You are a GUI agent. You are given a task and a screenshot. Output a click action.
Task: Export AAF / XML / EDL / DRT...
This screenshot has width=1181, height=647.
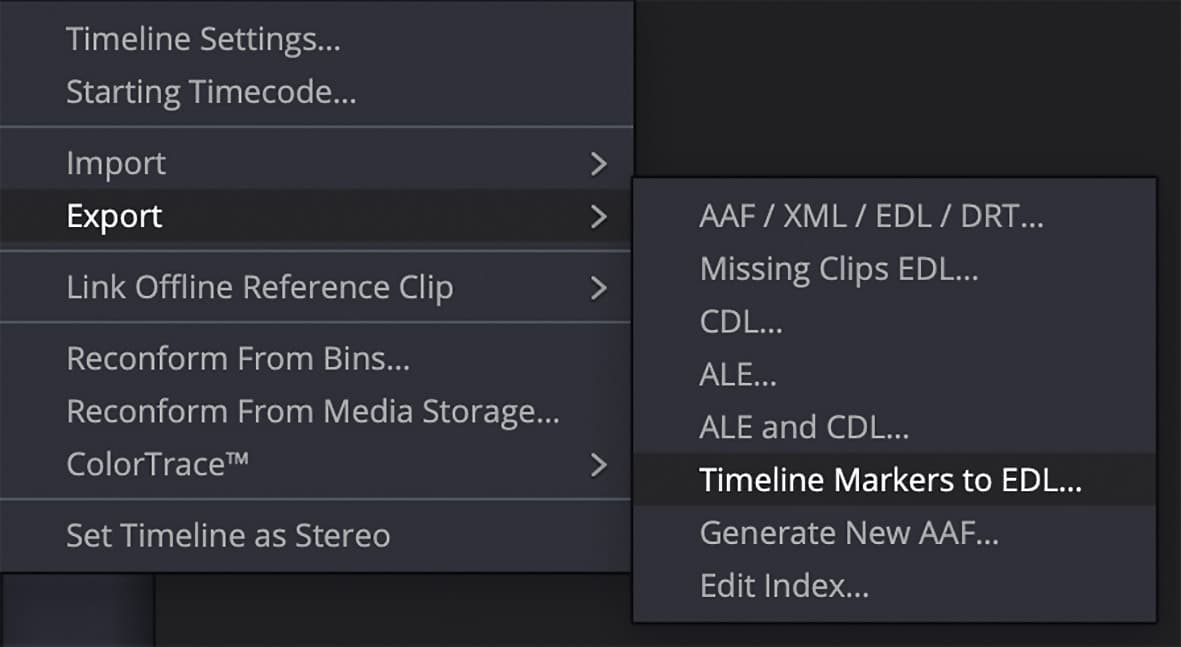click(871, 215)
